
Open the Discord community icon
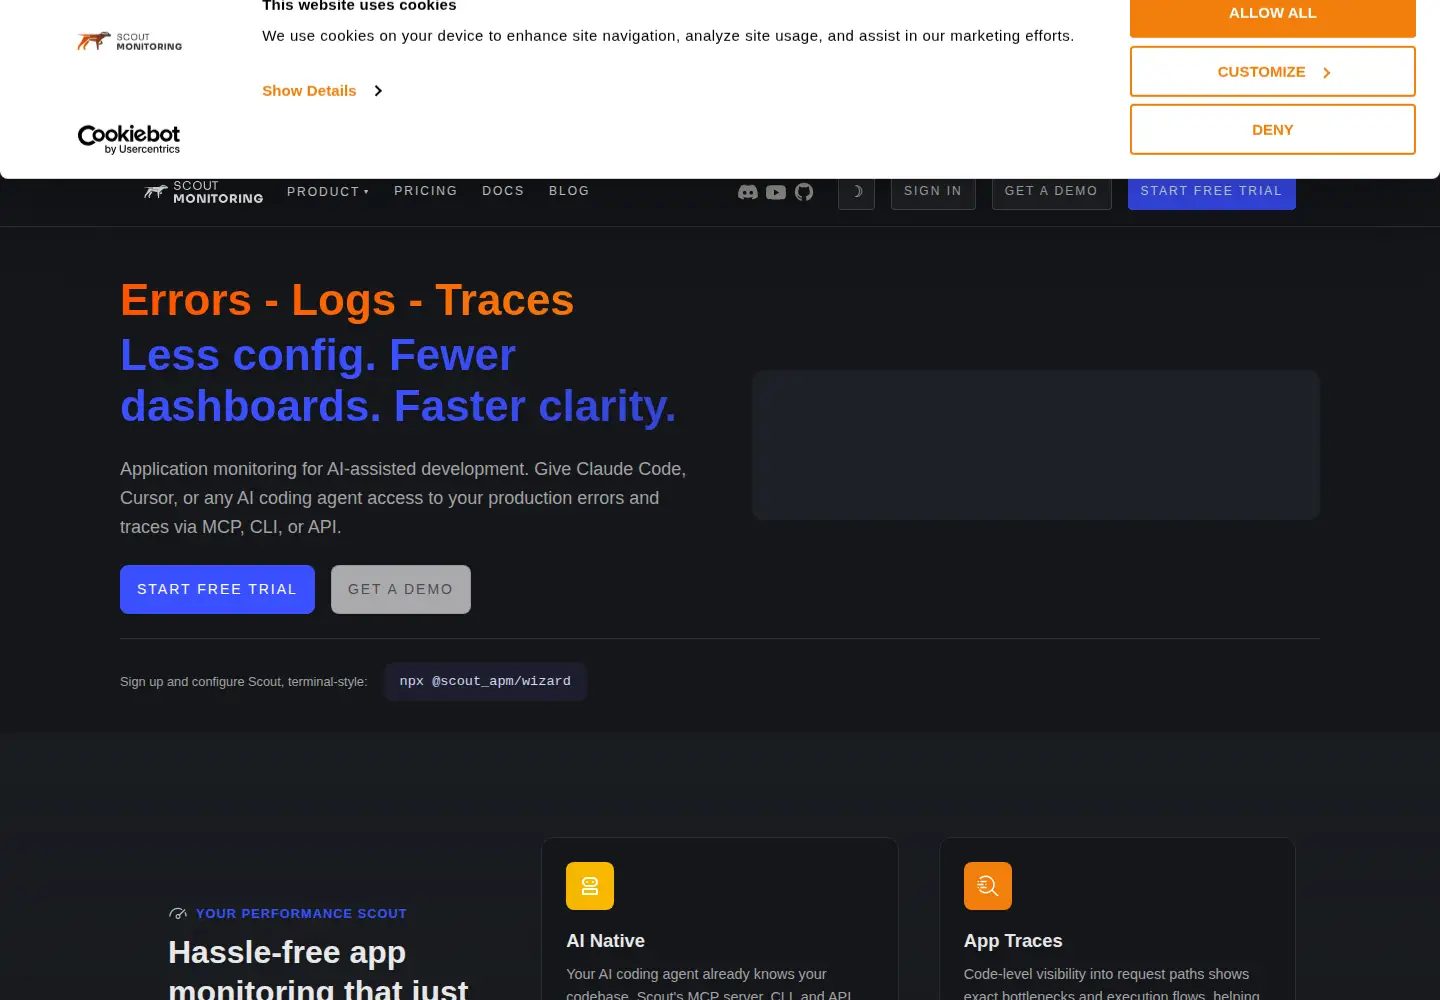747,192
